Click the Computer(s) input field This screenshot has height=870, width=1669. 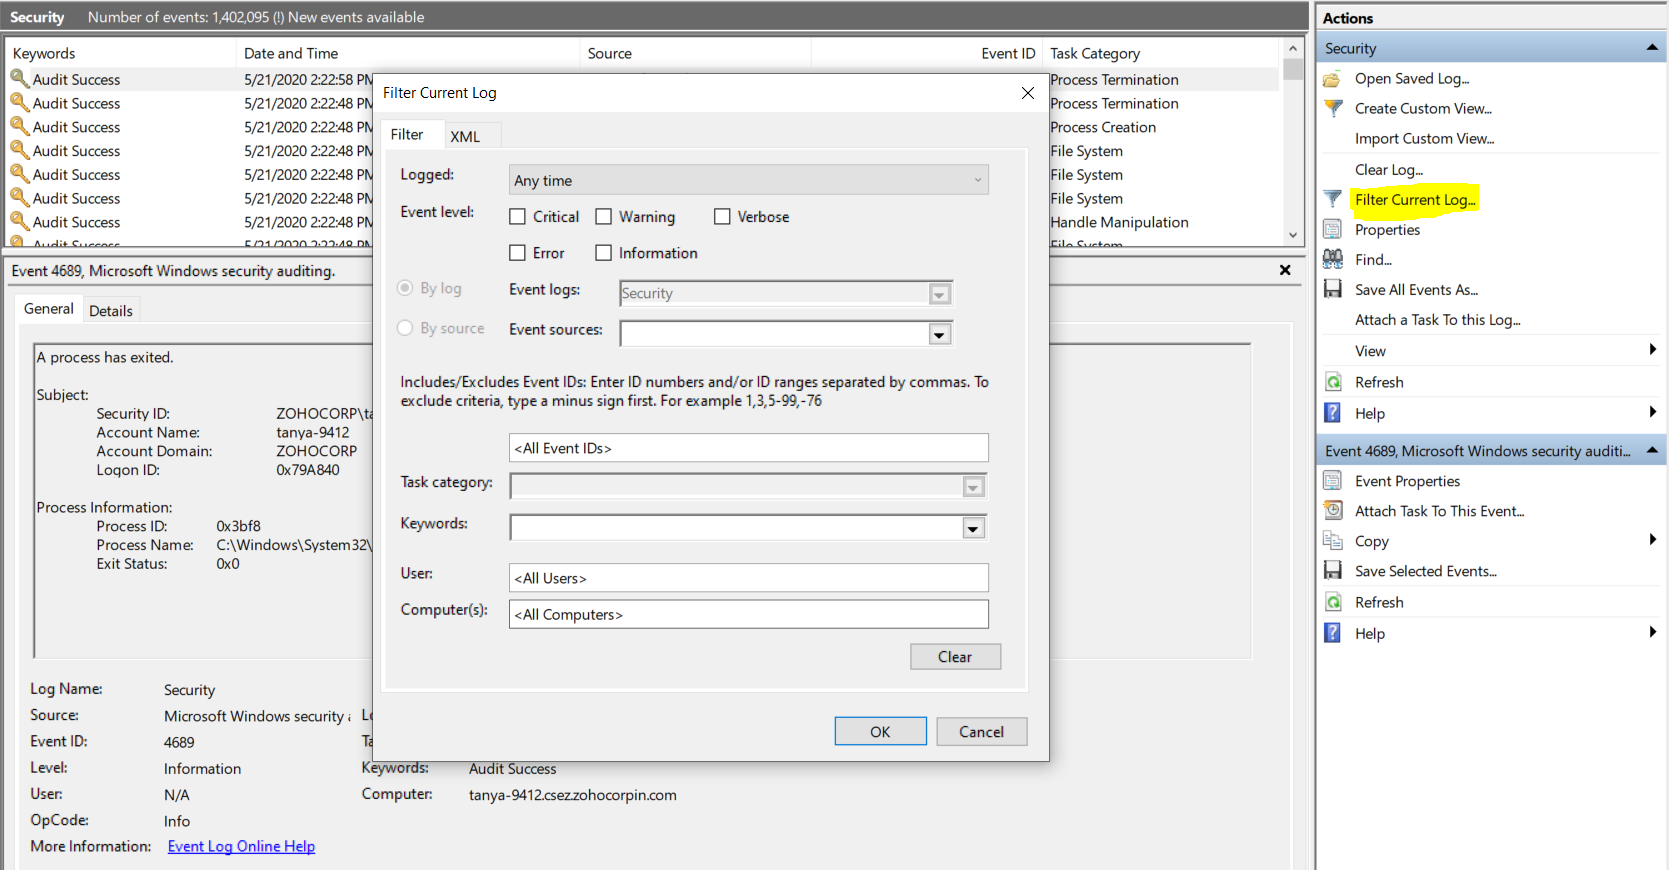pyautogui.click(x=749, y=614)
